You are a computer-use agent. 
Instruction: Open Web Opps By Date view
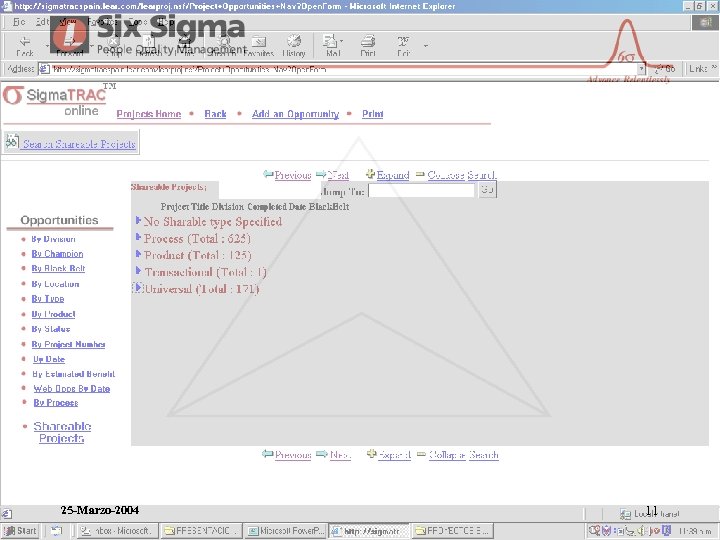coord(72,388)
